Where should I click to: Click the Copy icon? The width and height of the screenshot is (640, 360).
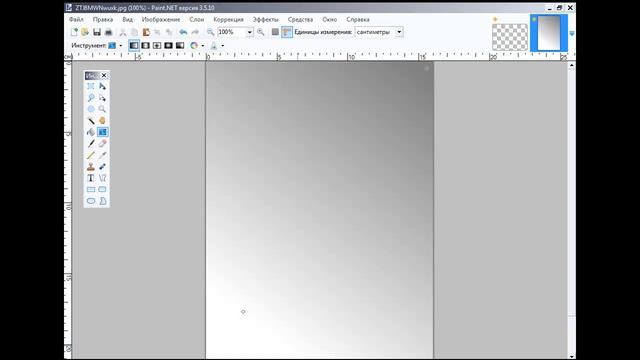point(134,32)
